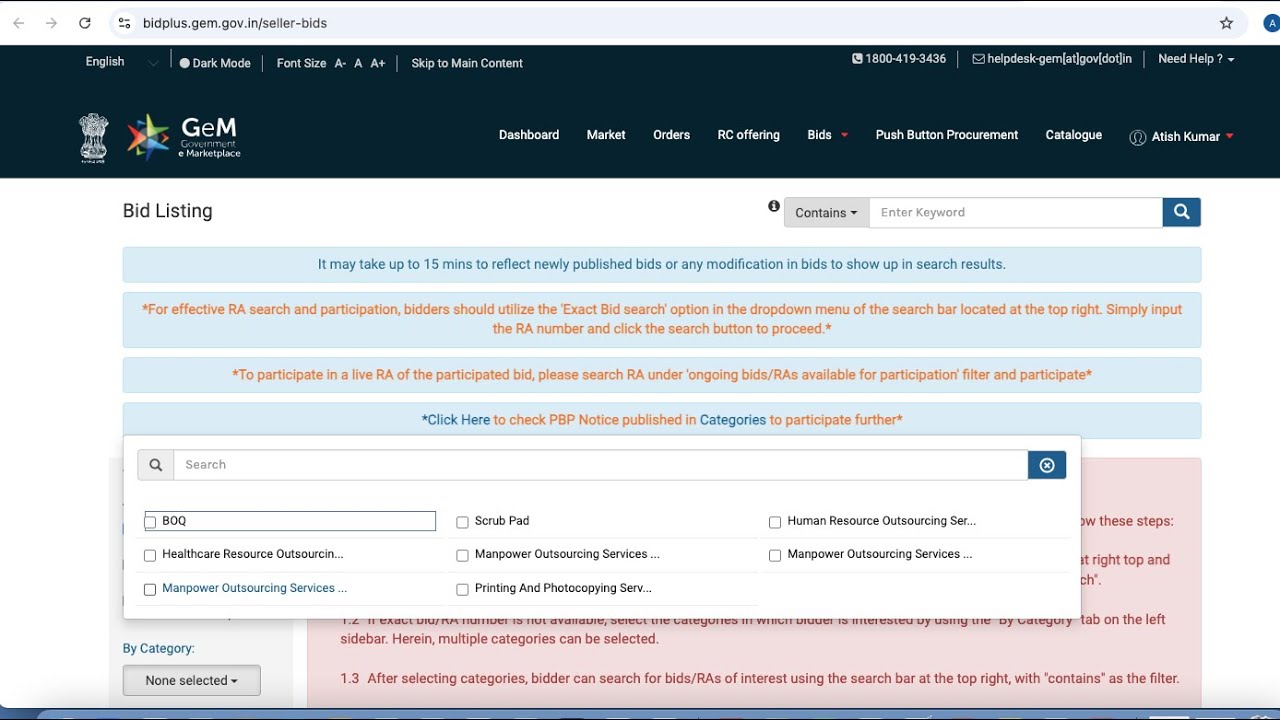Check the Printing And Photocopying Serv... checkbox

(x=462, y=589)
